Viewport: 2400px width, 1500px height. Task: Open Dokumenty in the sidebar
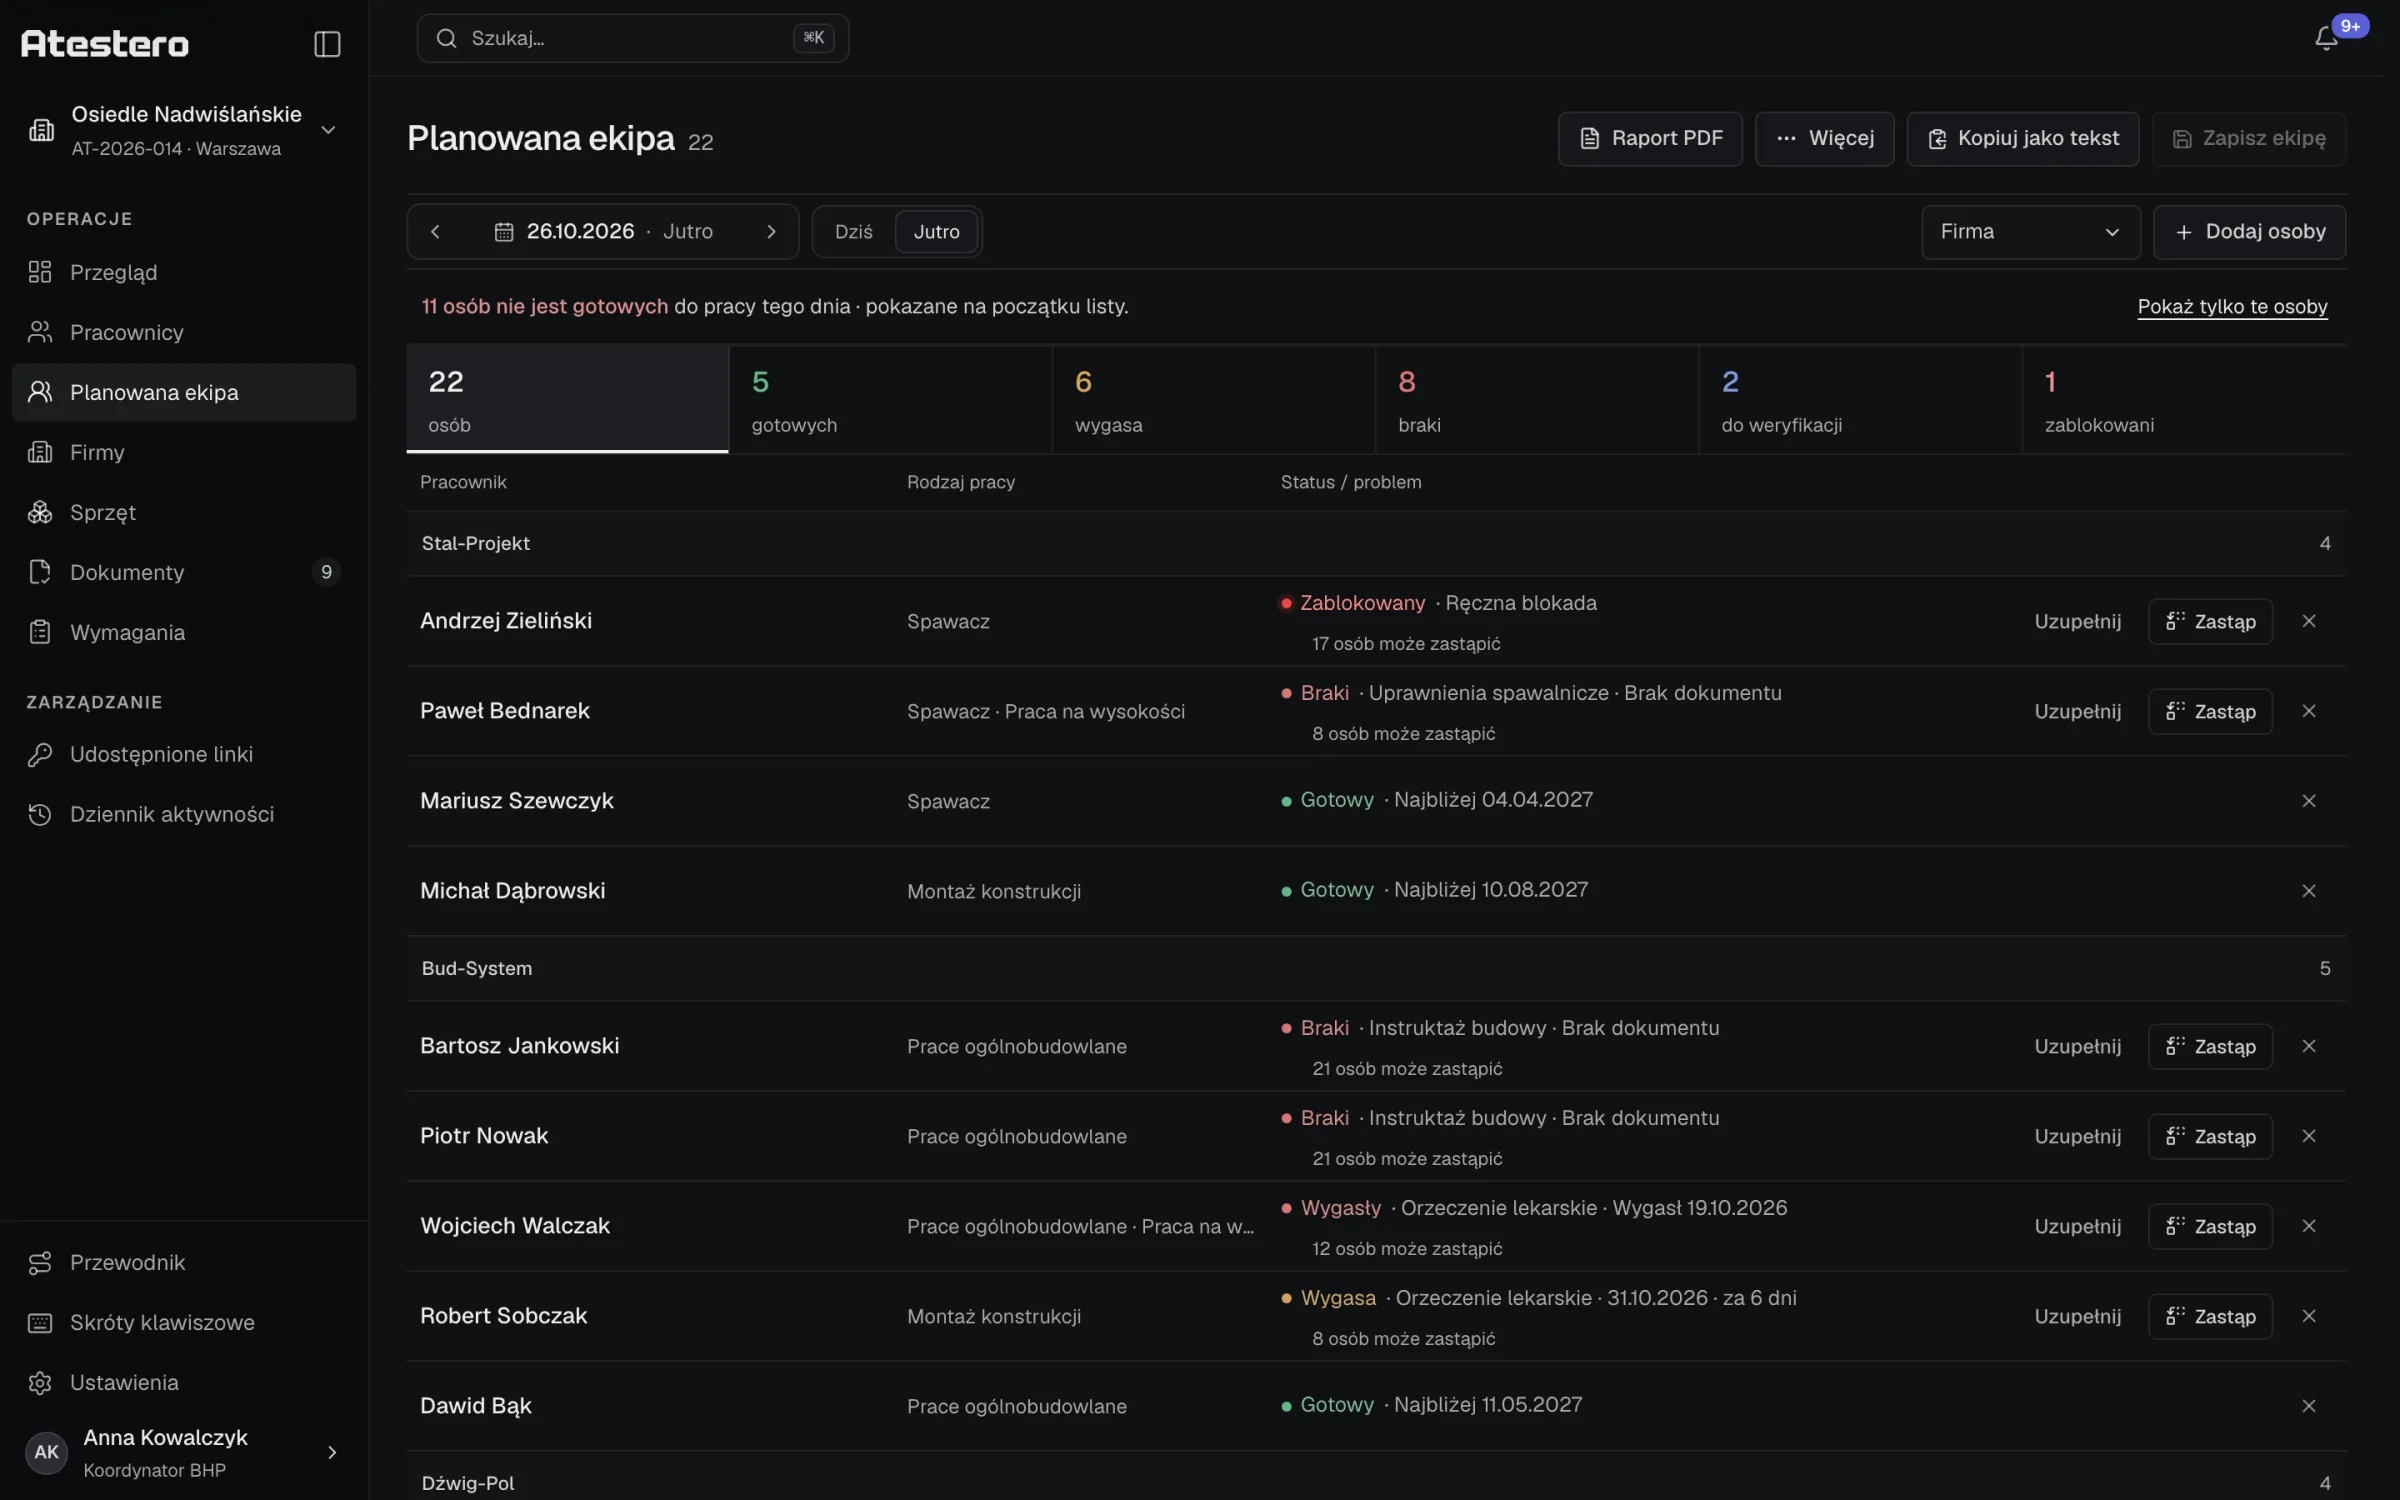[x=184, y=572]
